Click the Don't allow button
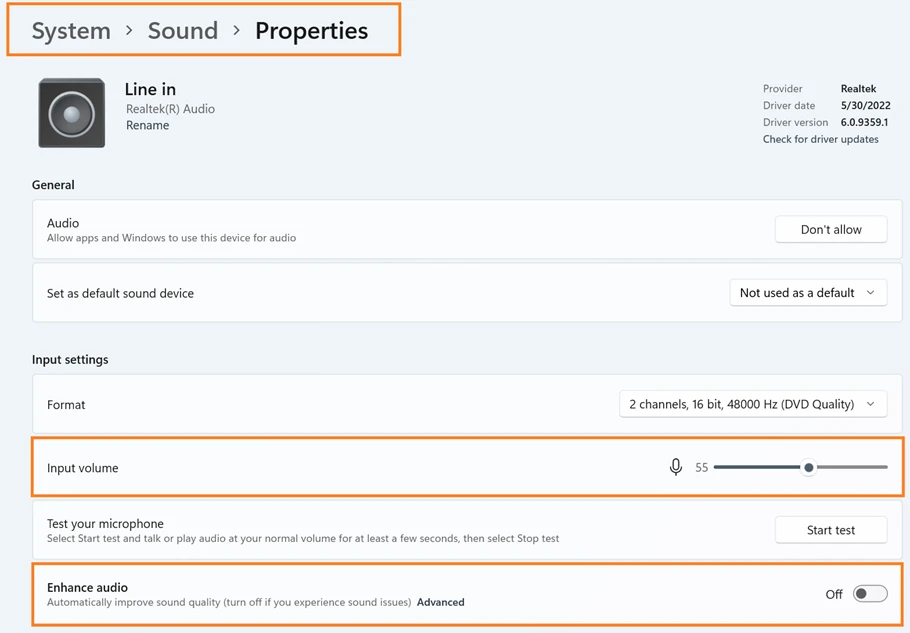The image size is (910, 633). coord(830,229)
